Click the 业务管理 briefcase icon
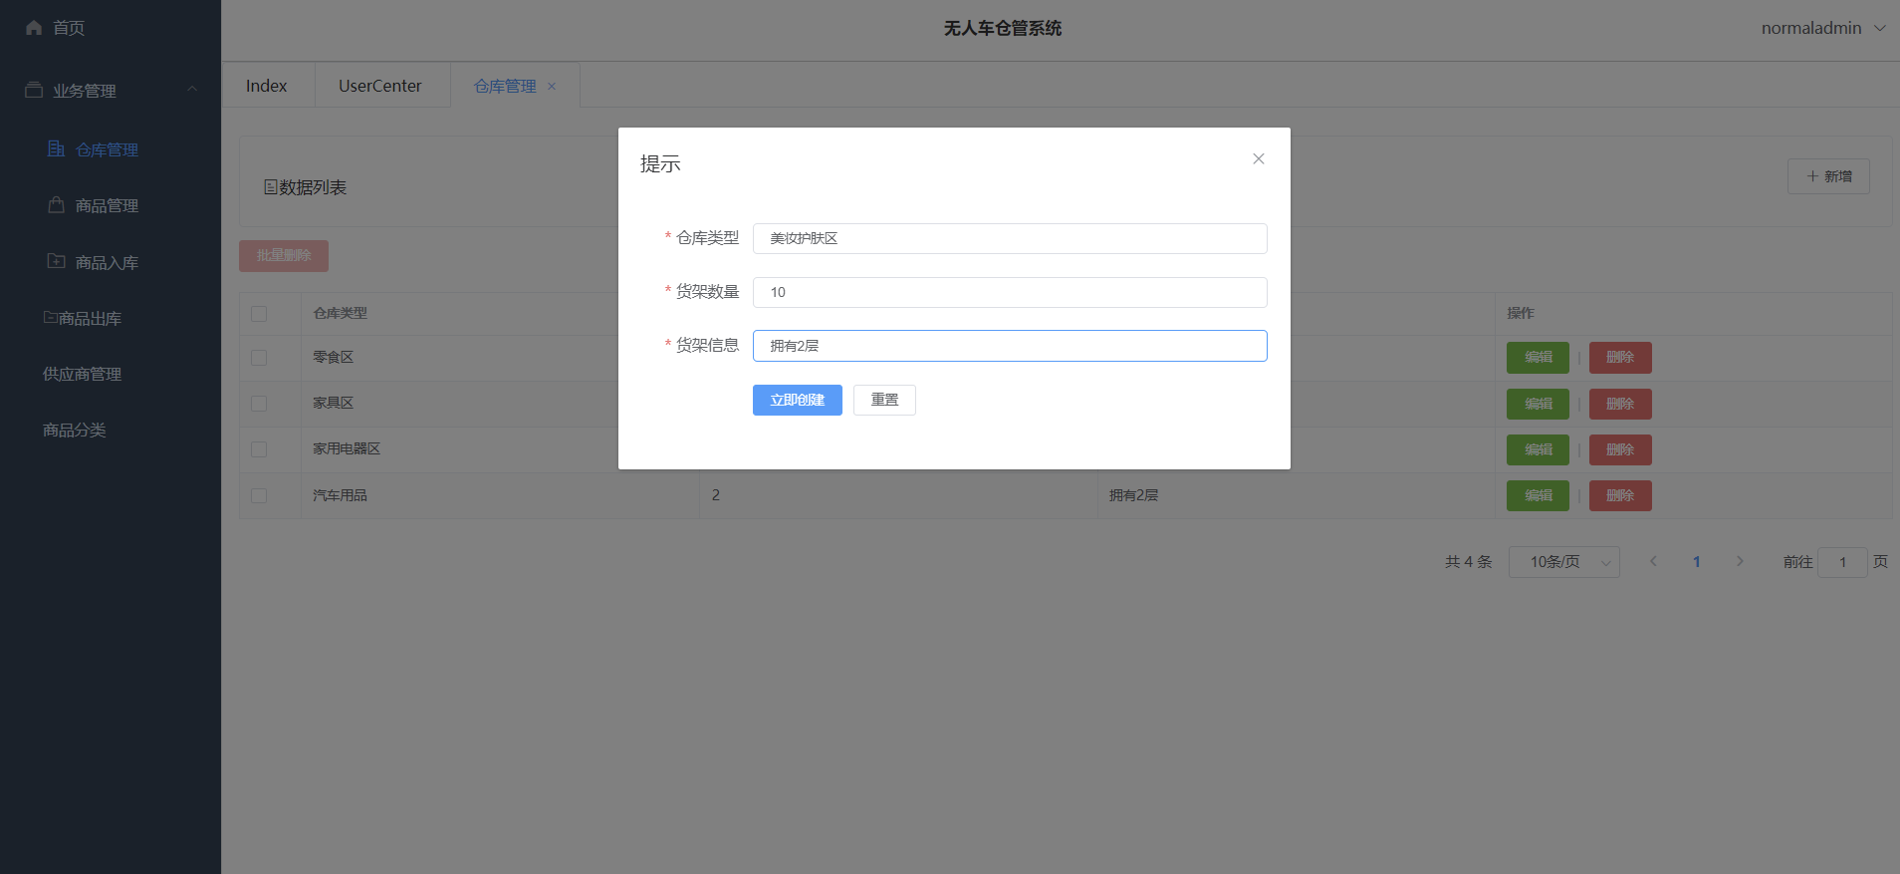Image resolution: width=1900 pixels, height=874 pixels. click(x=34, y=90)
